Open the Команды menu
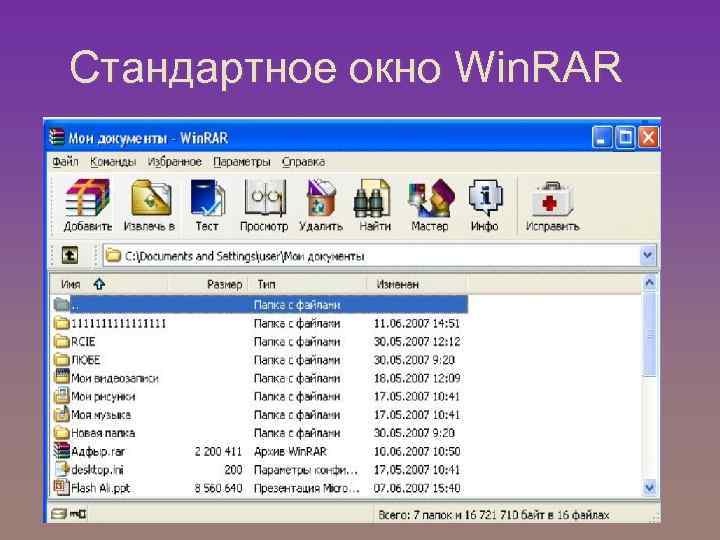The height and width of the screenshot is (540, 720). coord(113,162)
